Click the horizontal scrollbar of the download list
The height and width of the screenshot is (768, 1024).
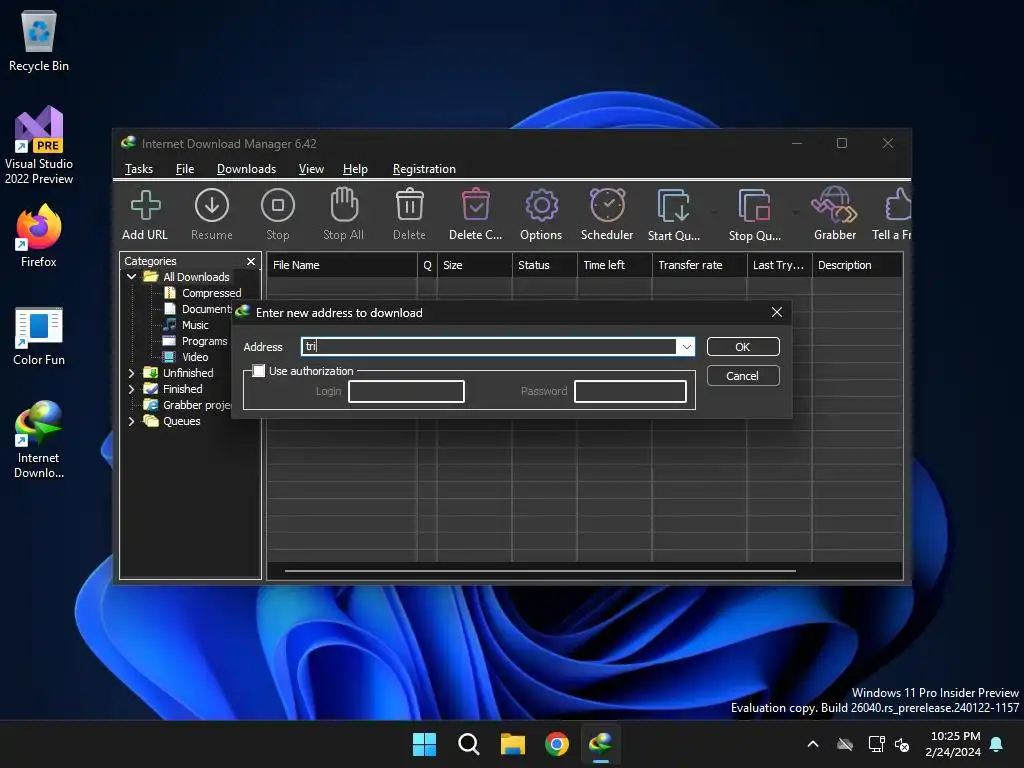[540, 571]
